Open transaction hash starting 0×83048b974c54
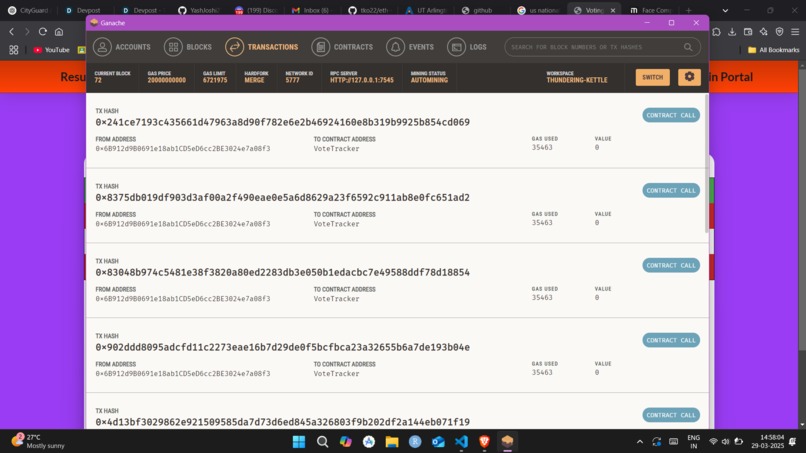Viewport: 806px width, 453px height. pyautogui.click(x=282, y=273)
